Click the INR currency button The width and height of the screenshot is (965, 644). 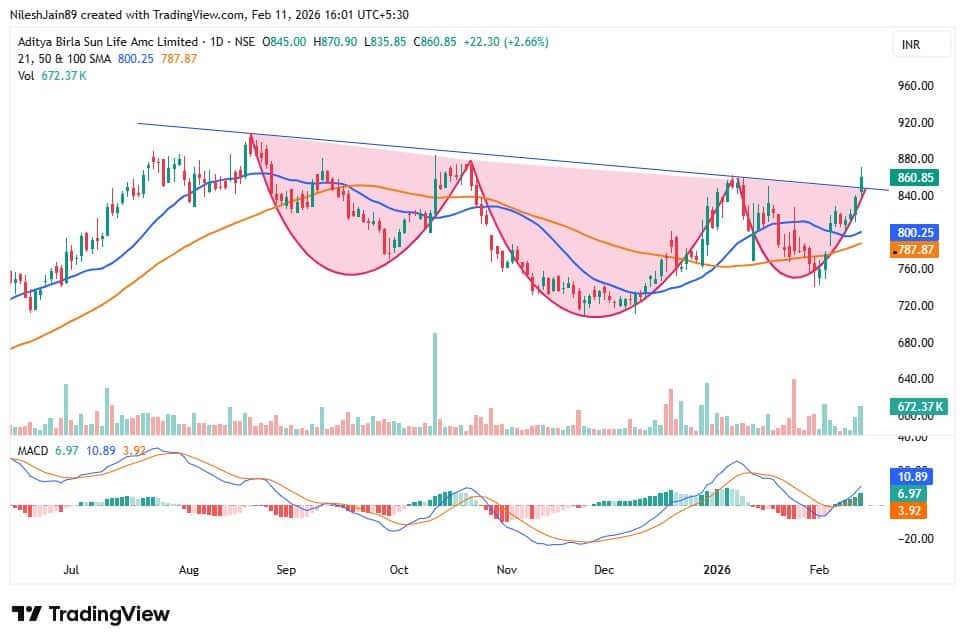pyautogui.click(x=921, y=44)
